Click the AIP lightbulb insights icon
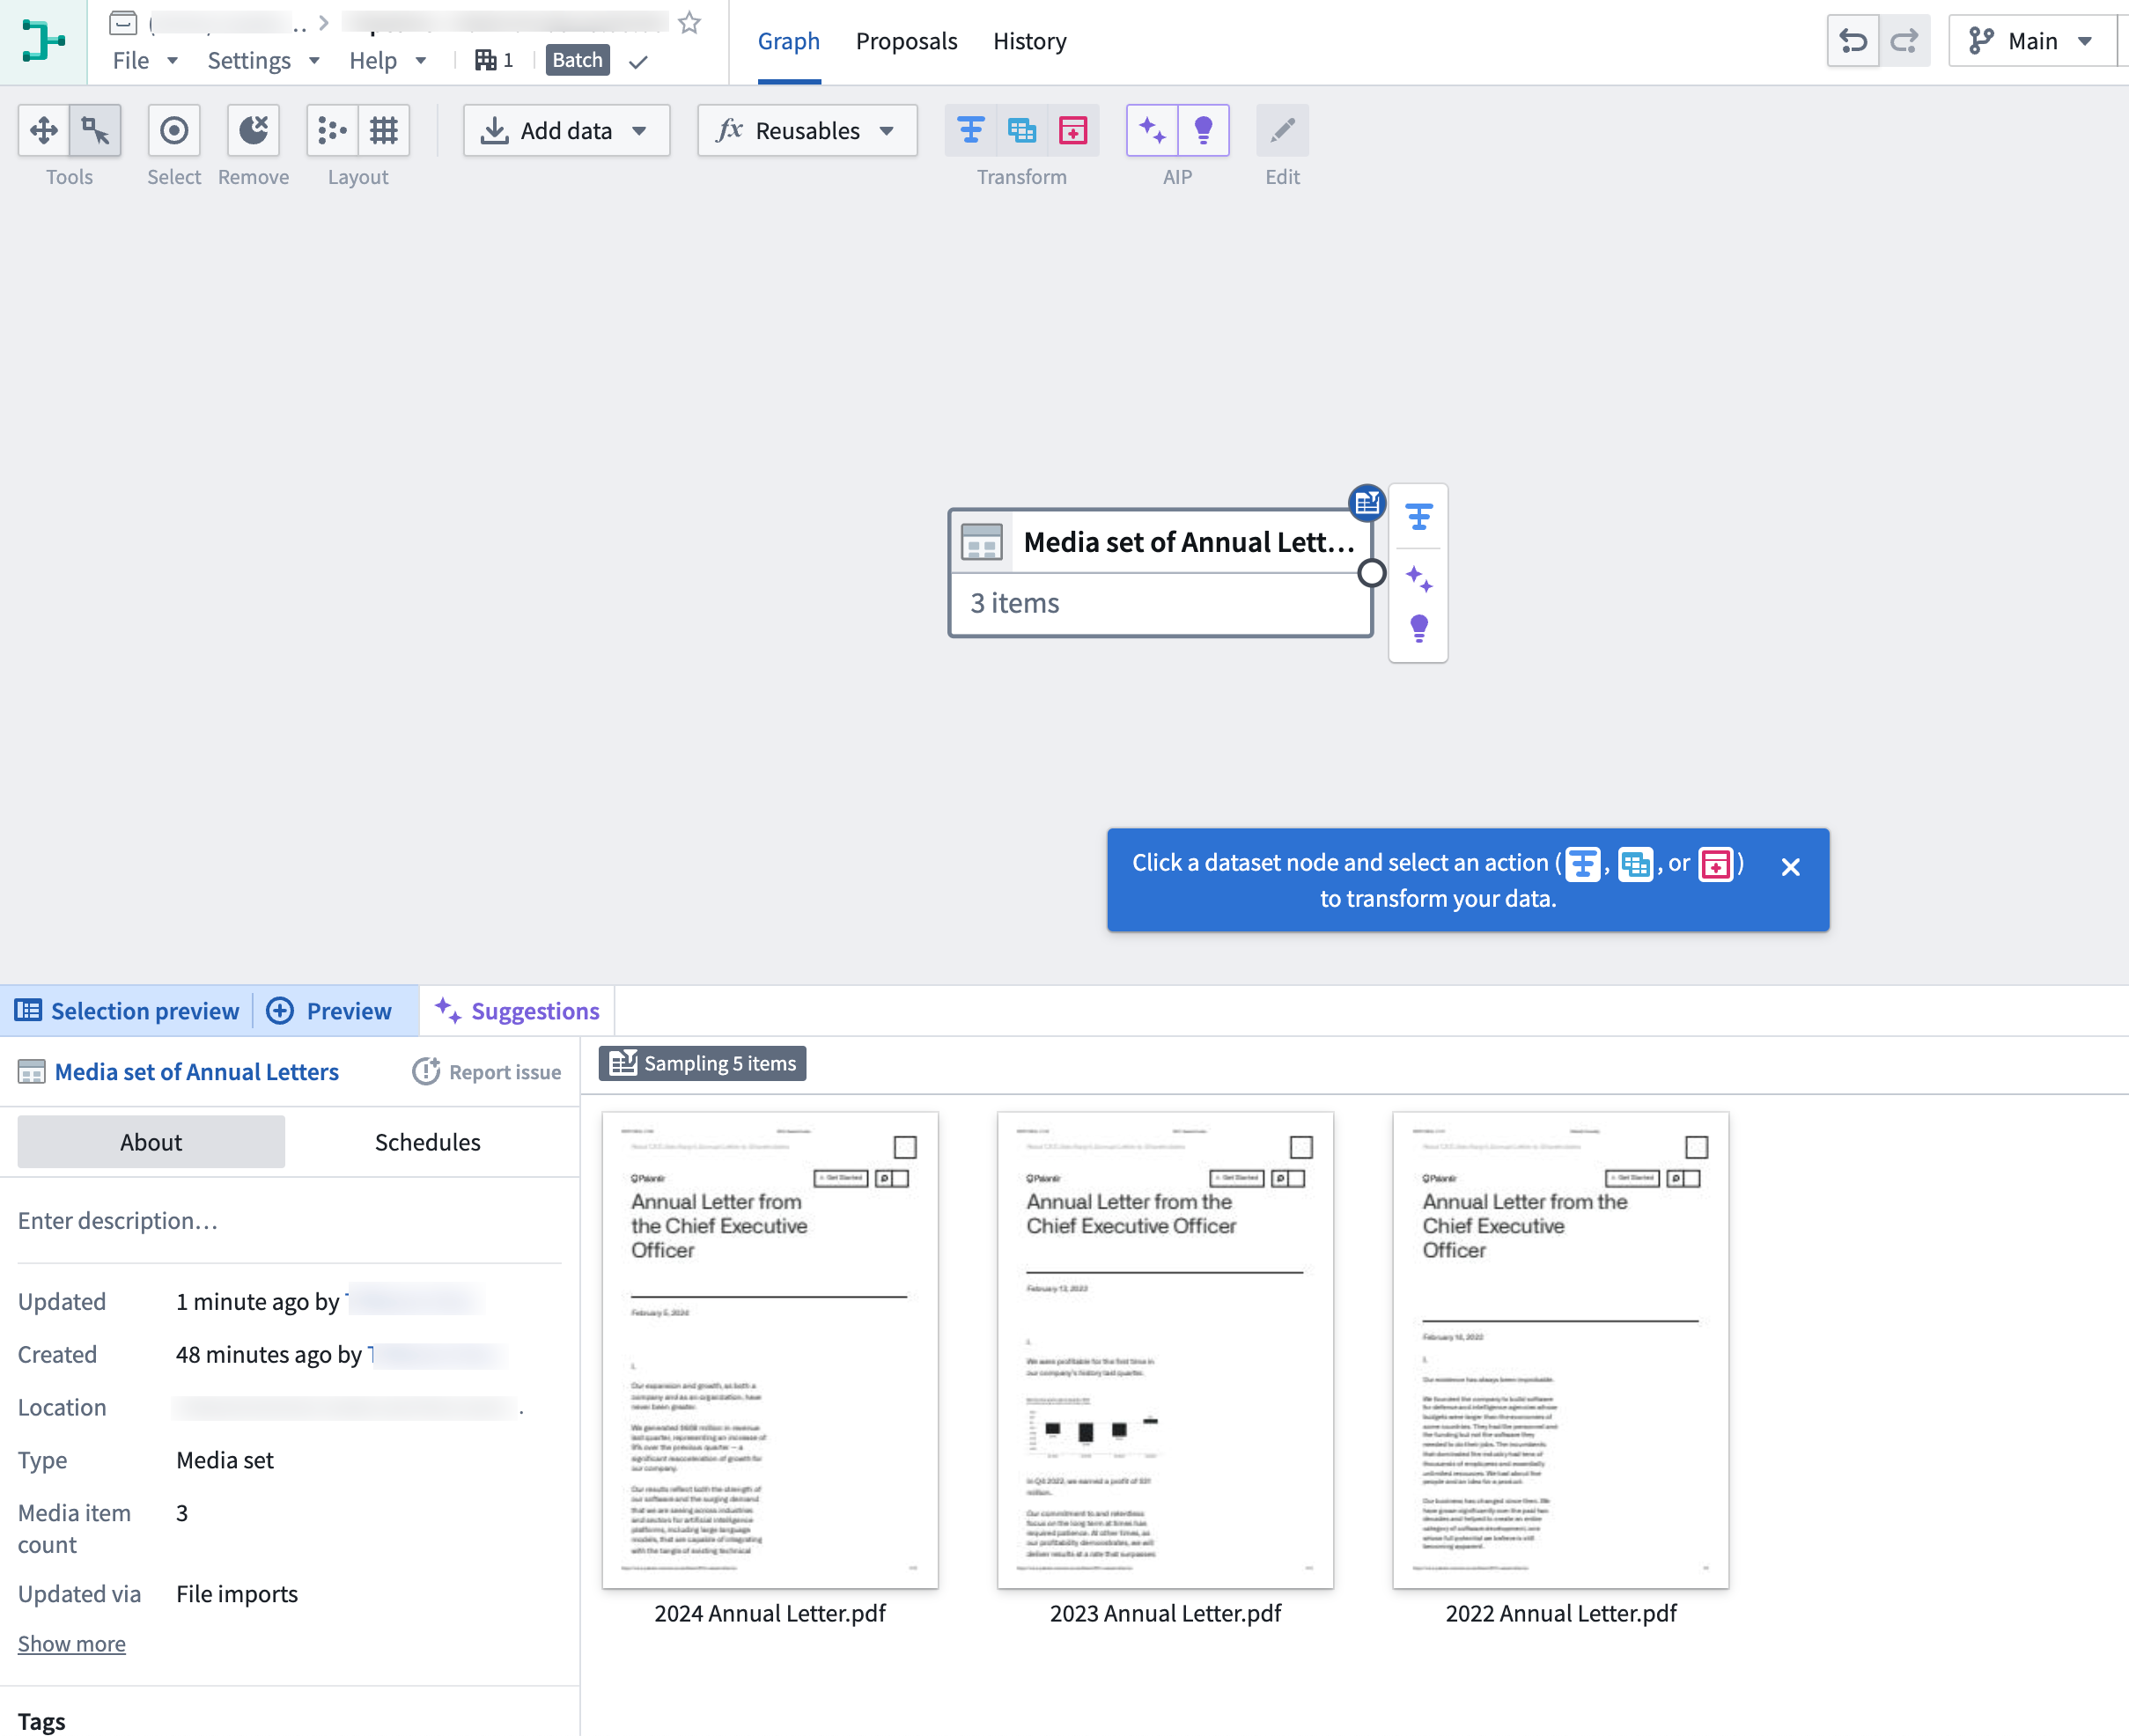Image resolution: width=2129 pixels, height=1736 pixels. click(1203, 129)
